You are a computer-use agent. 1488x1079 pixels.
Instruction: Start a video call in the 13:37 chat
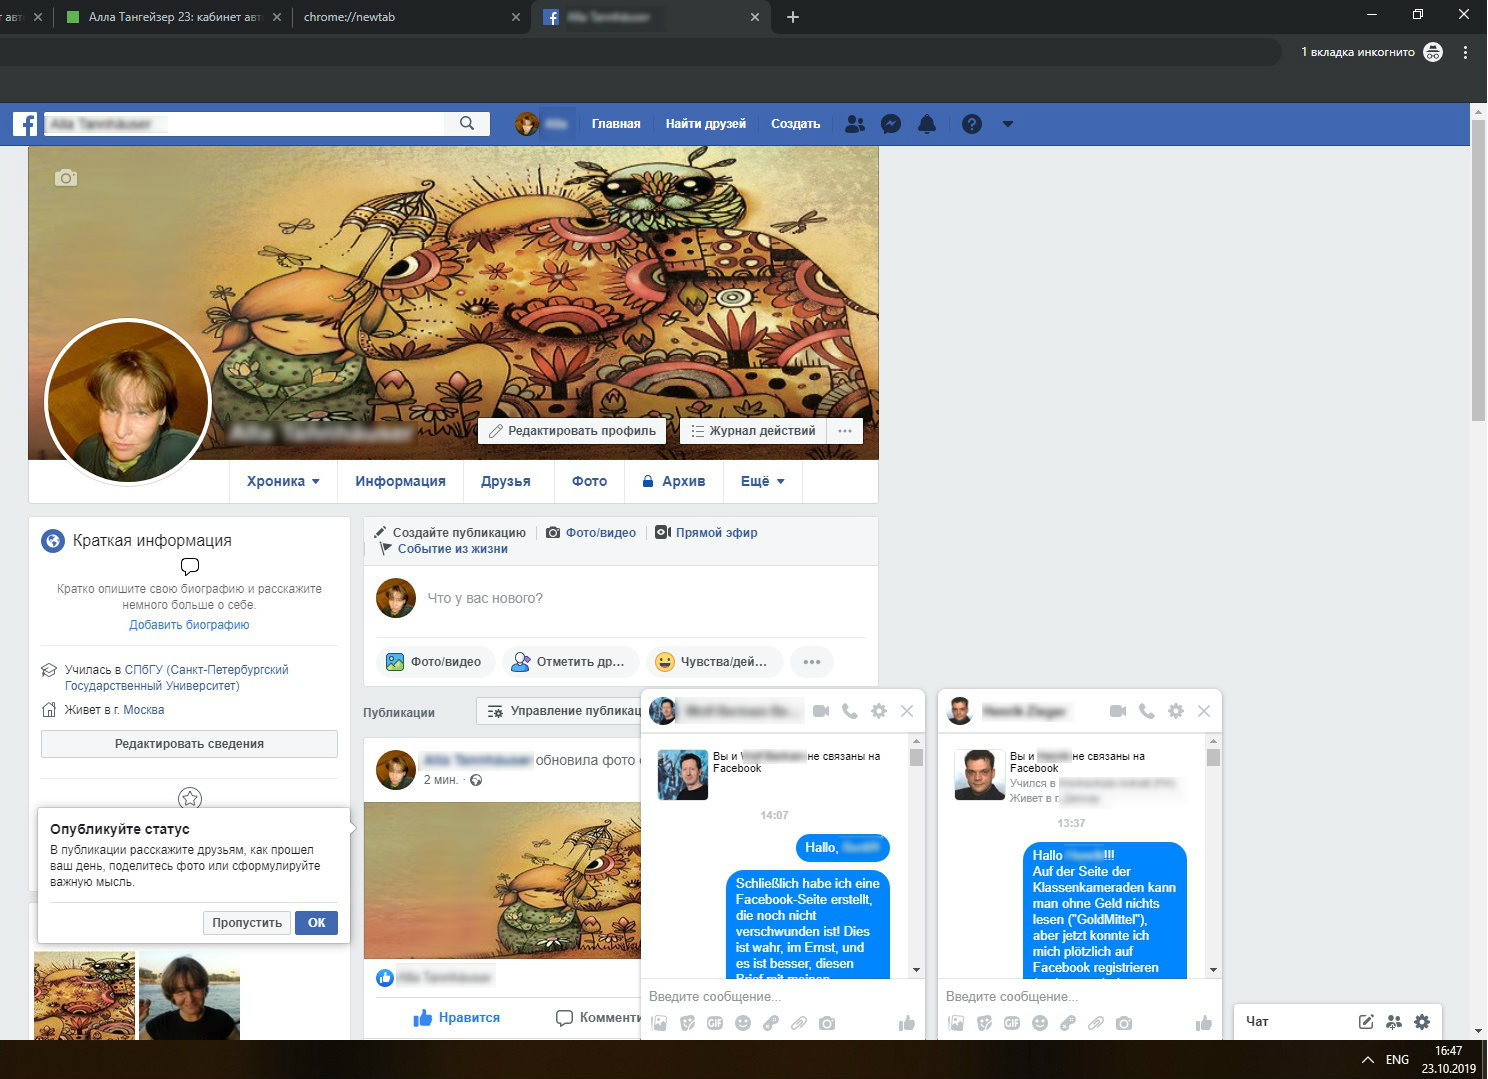coord(1118,711)
